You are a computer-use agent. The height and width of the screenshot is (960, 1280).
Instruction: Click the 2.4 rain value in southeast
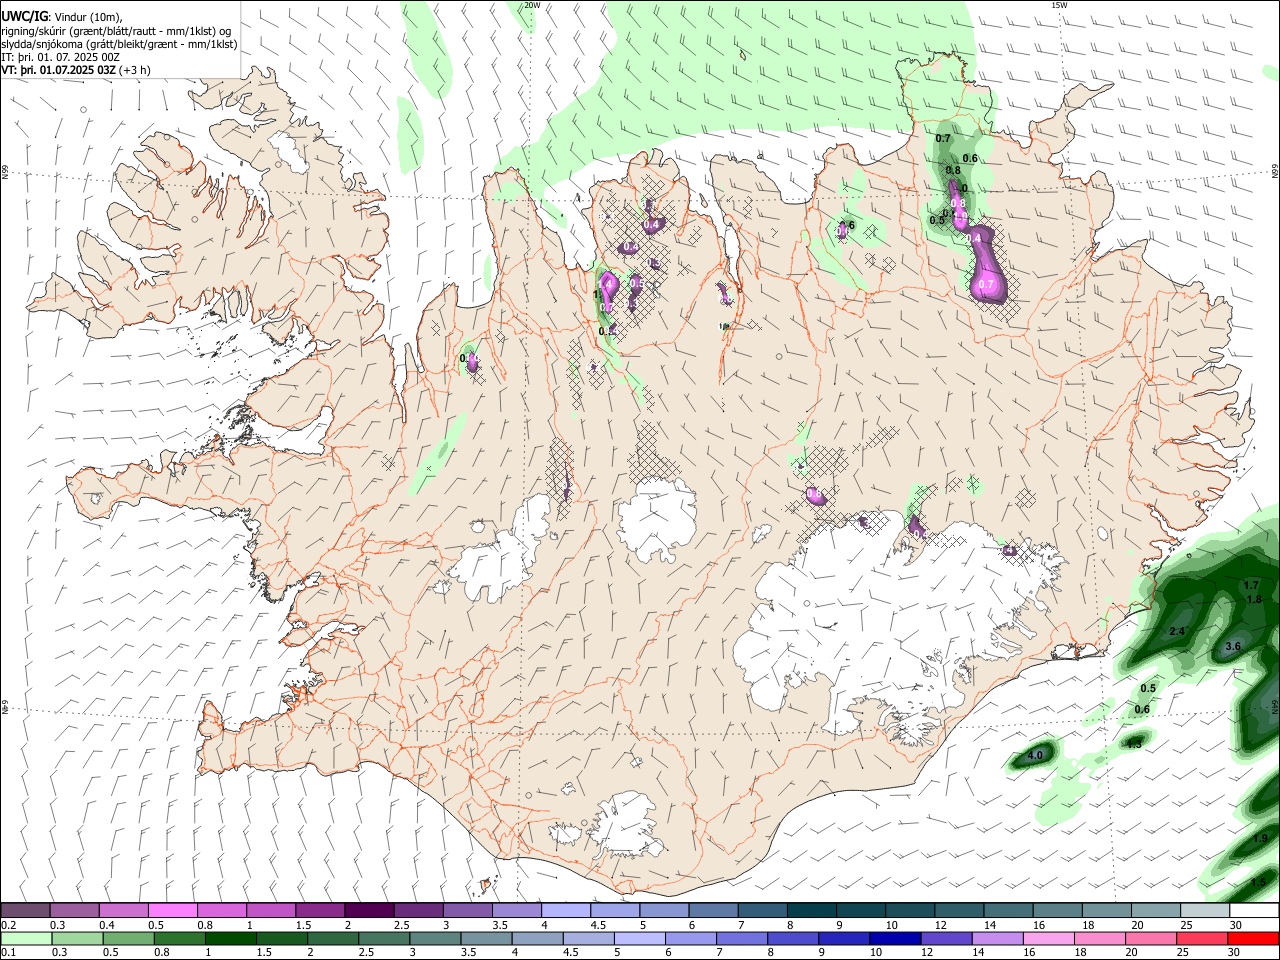tap(1176, 631)
